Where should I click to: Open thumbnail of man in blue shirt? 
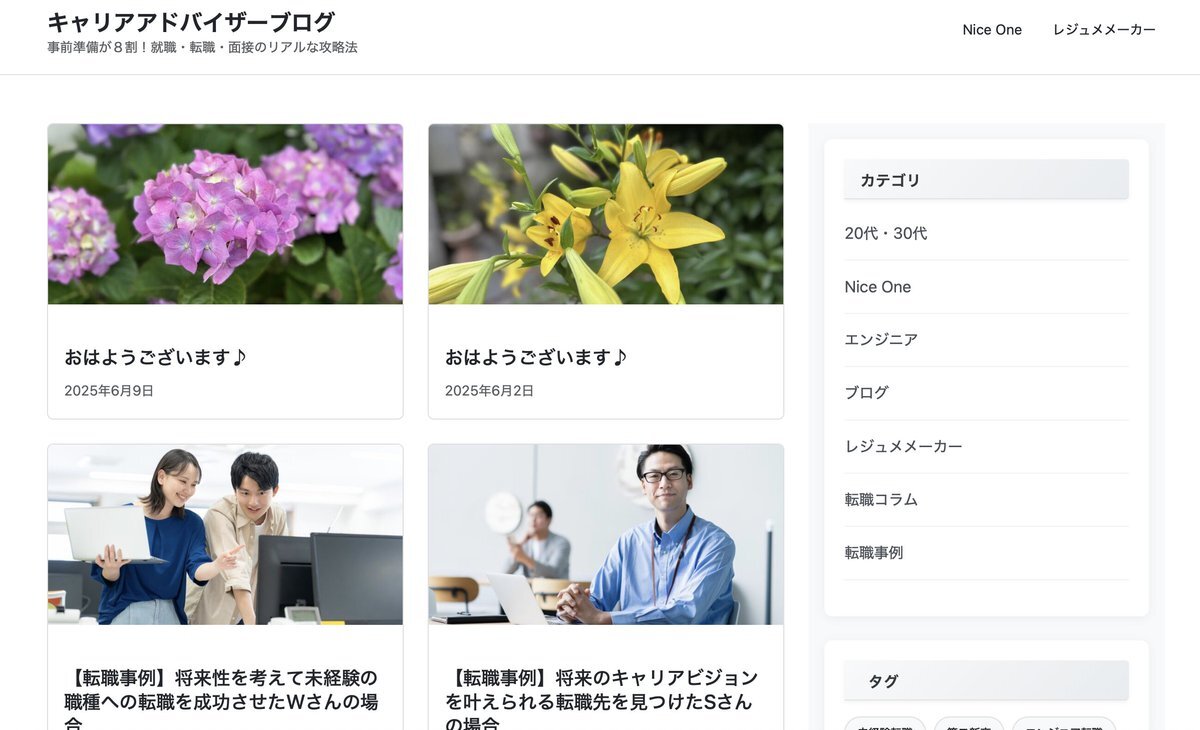click(x=606, y=535)
